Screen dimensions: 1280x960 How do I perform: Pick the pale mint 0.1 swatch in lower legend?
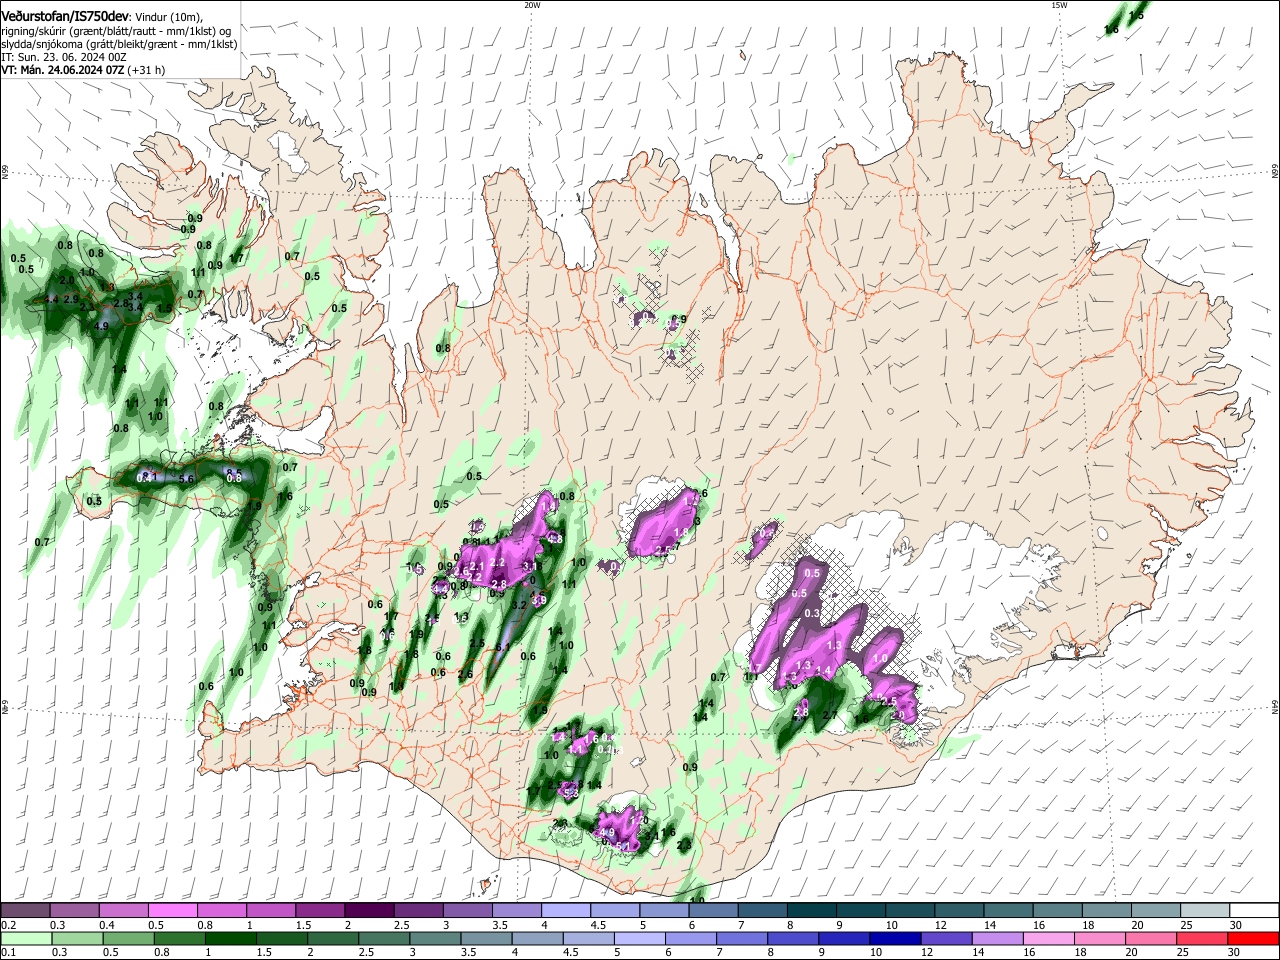coord(26,938)
